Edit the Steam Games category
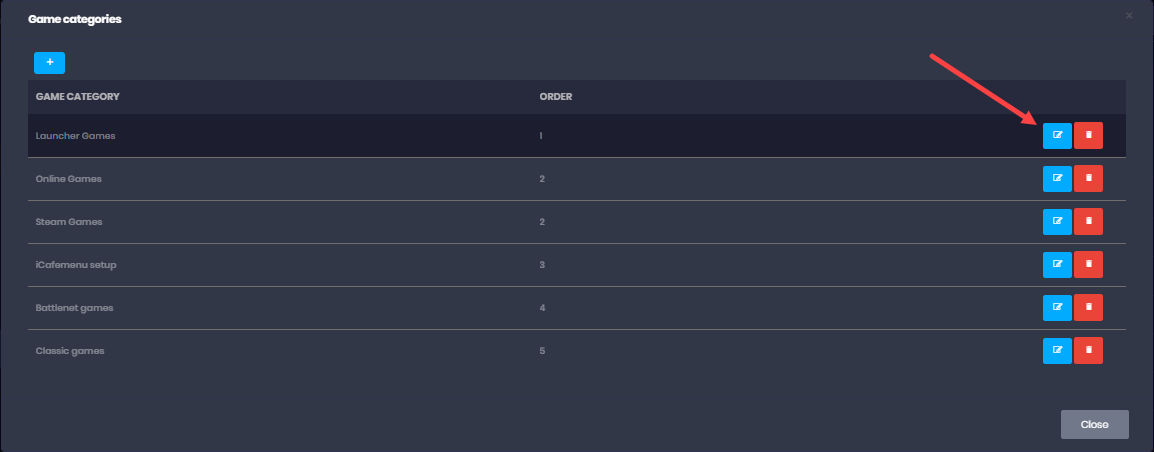Screen dimensions: 1154x452 click(1057, 222)
